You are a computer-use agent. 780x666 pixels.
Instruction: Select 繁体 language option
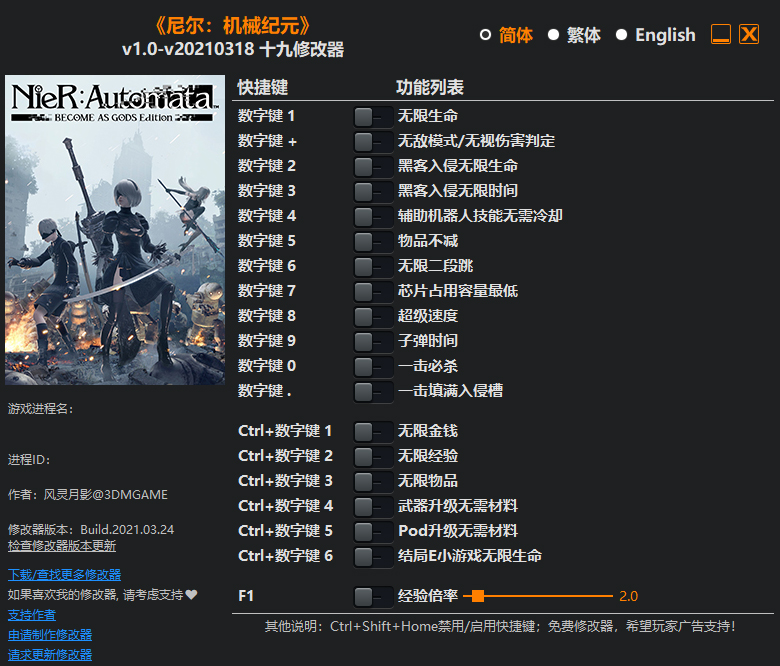pyautogui.click(x=553, y=35)
